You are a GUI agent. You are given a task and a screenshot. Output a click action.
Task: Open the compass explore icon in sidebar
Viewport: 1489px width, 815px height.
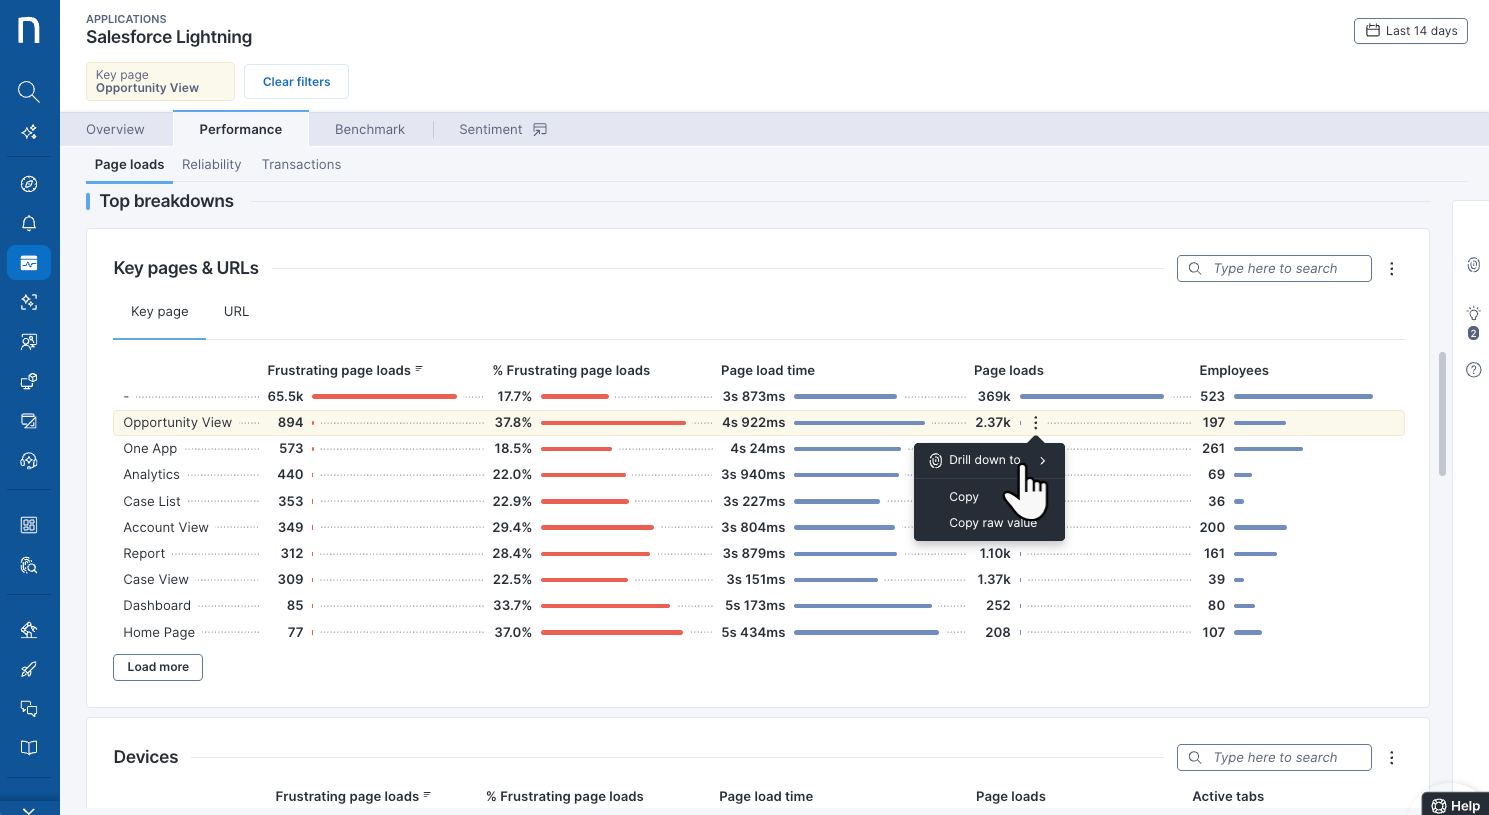[x=29, y=184]
